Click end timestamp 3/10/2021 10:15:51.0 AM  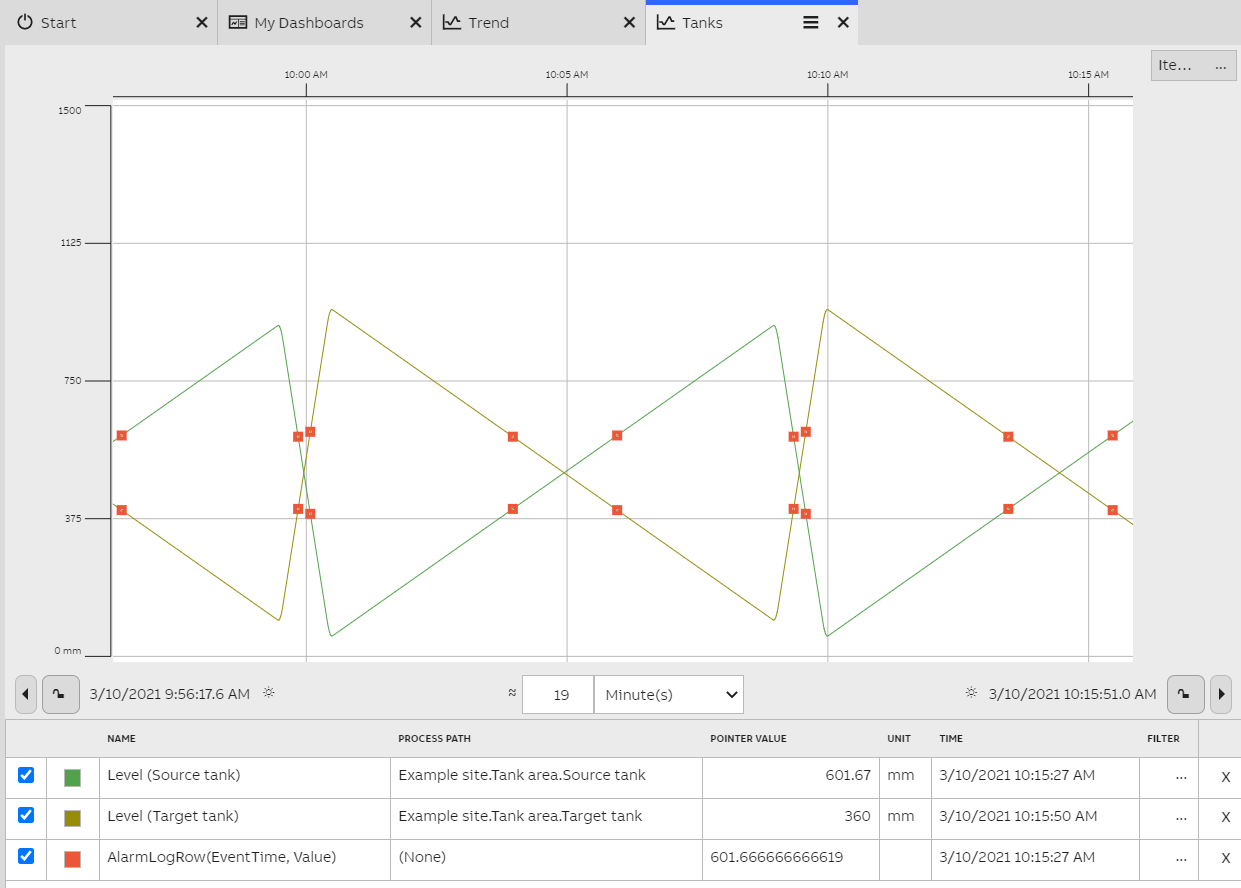point(1072,694)
